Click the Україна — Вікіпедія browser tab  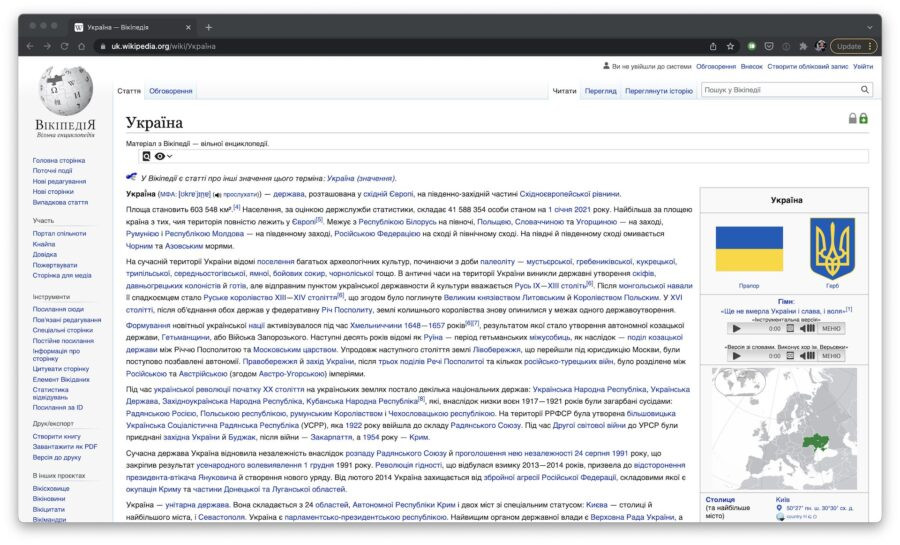tap(132, 27)
